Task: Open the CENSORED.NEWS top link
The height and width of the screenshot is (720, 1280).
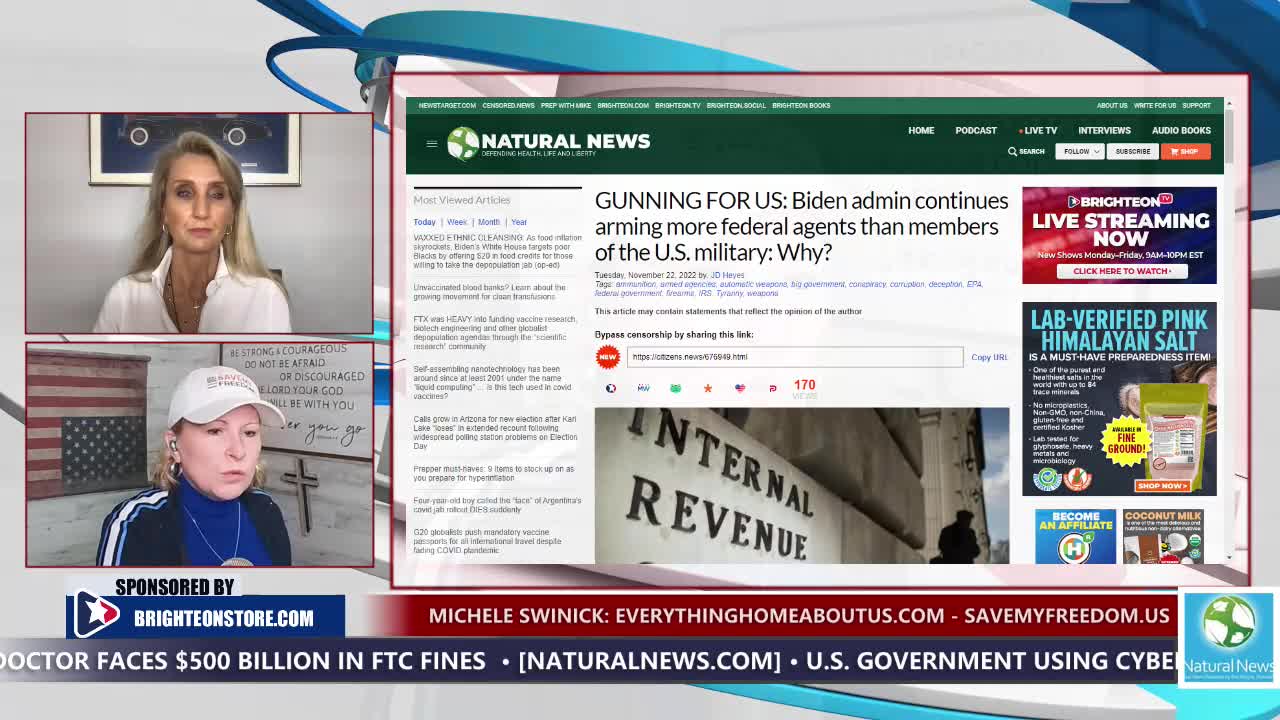Action: (508, 105)
